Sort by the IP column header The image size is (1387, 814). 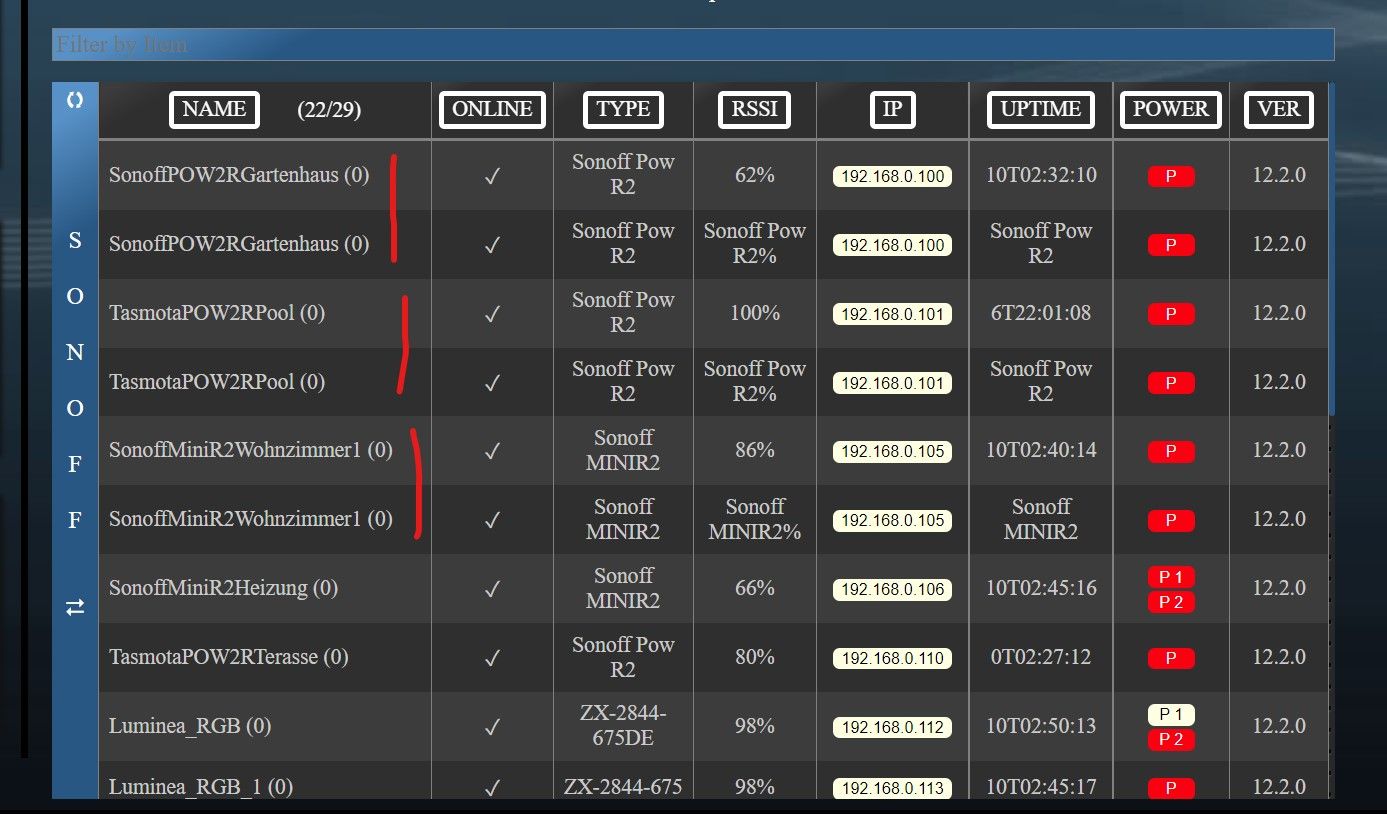[892, 109]
